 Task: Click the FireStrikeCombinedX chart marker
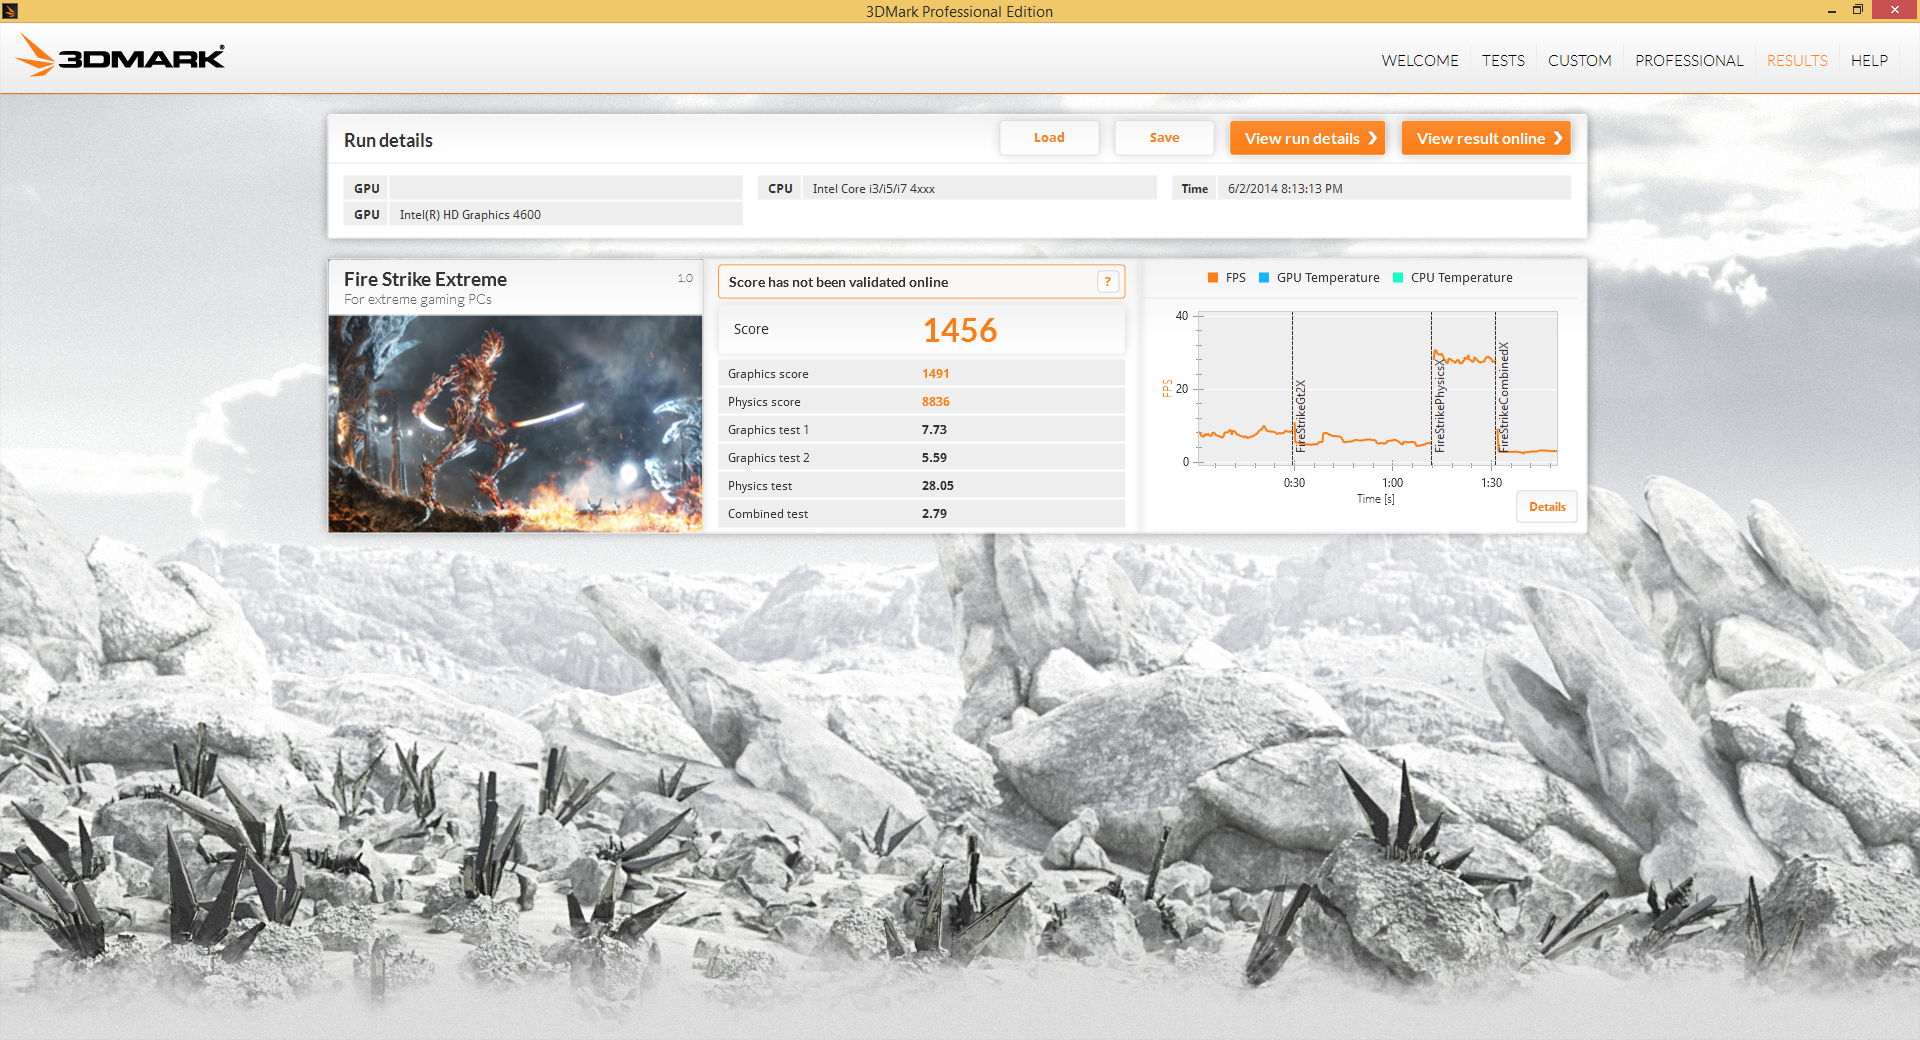pyautogui.click(x=1503, y=397)
